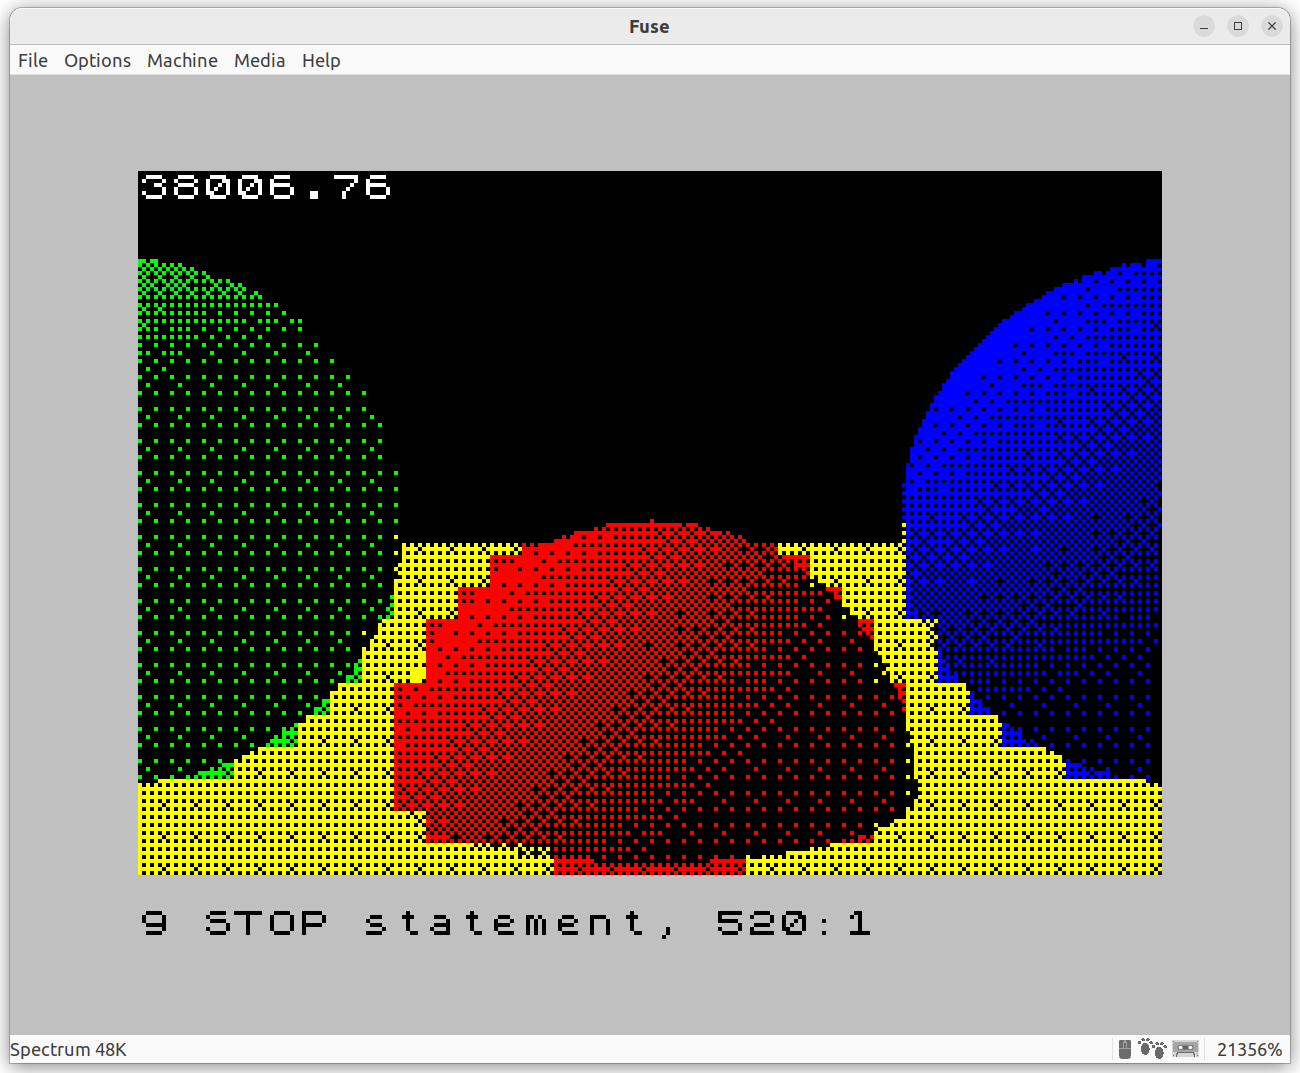The height and width of the screenshot is (1073, 1300).
Task: Close the Fuse emulator window
Action: (1272, 26)
